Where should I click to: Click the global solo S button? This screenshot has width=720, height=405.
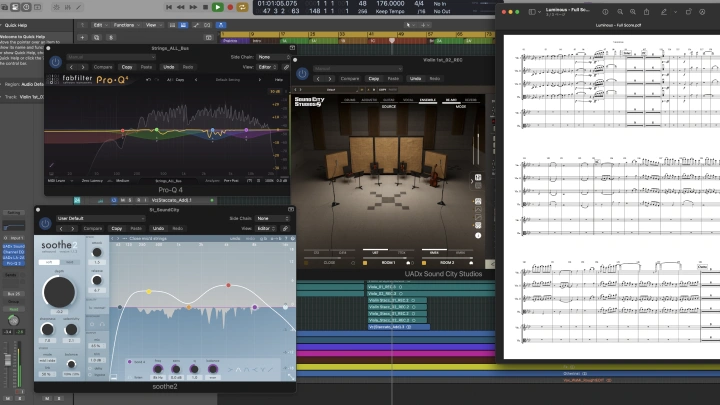click(x=111, y=37)
